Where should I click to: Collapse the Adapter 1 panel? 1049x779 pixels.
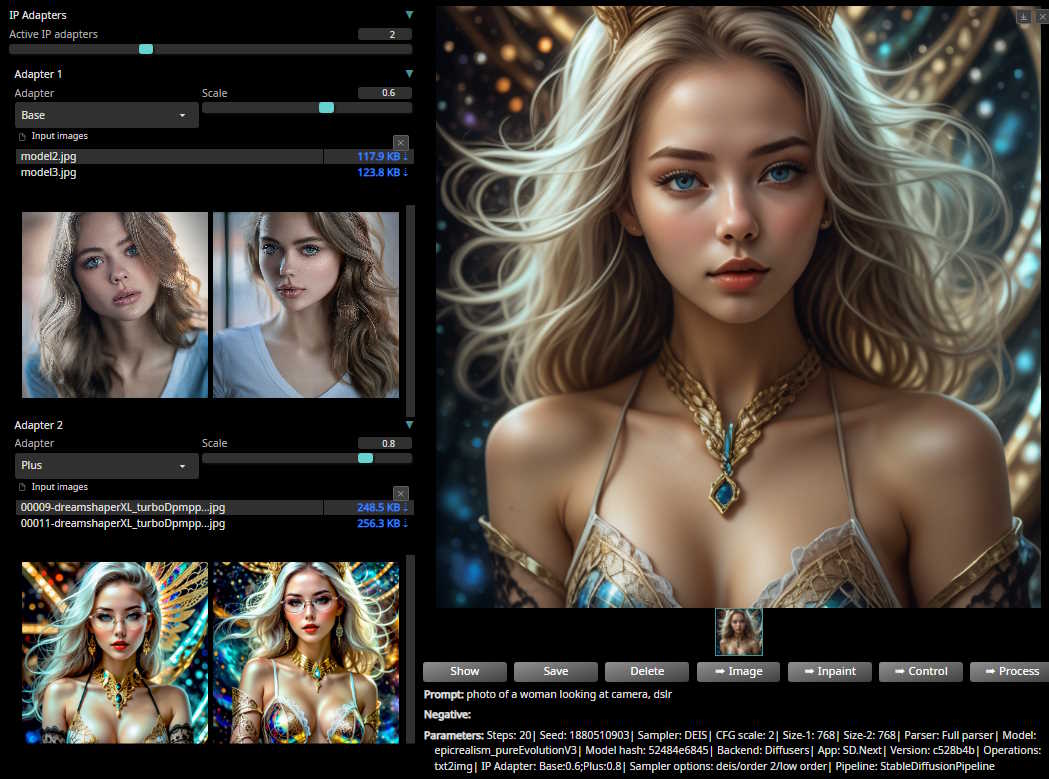409,74
